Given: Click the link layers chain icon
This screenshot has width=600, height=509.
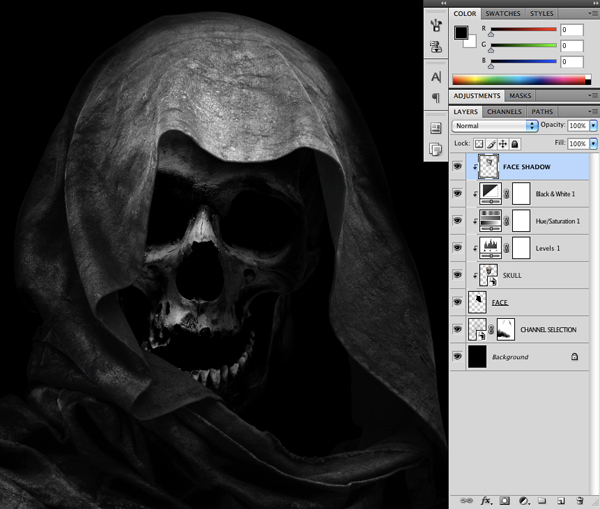Looking at the screenshot, I should click(x=466, y=499).
